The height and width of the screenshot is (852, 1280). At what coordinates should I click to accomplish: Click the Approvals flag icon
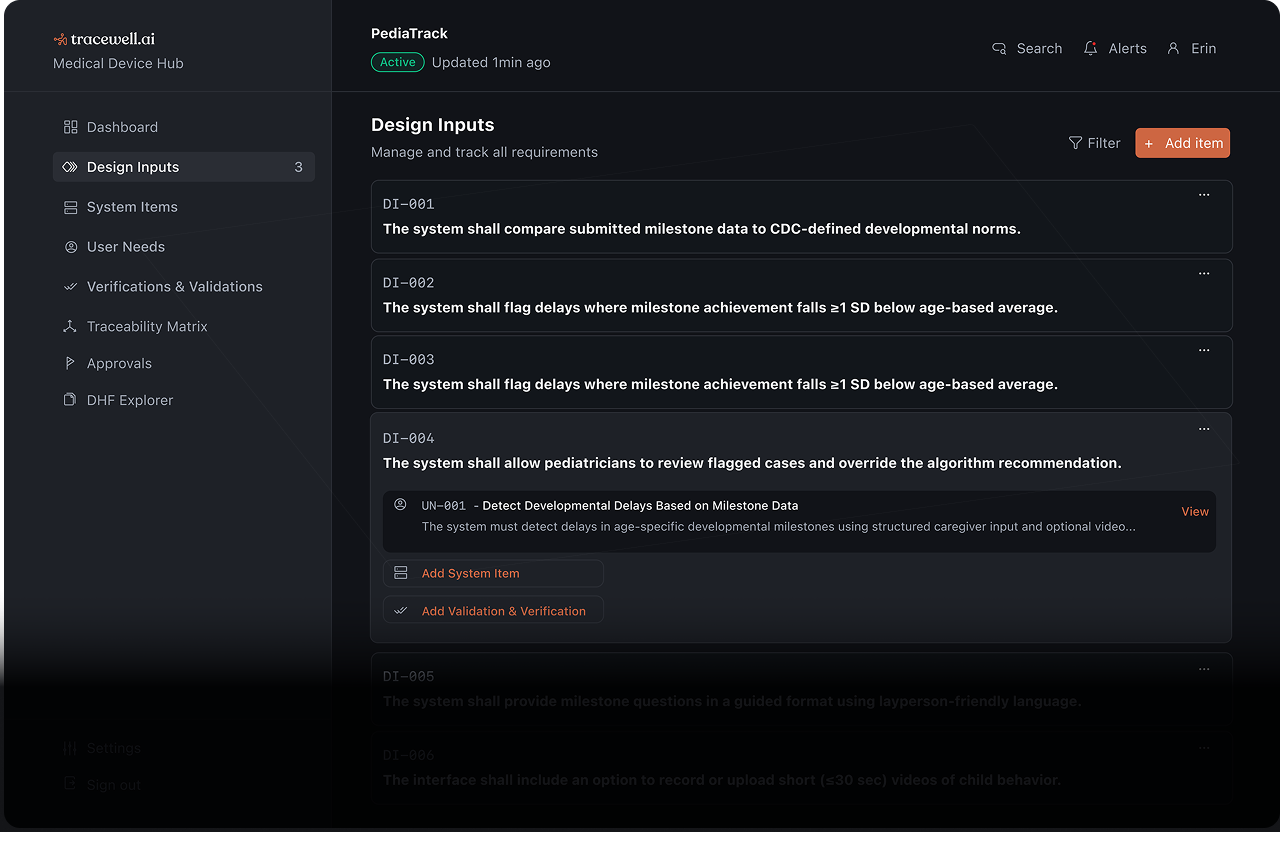pos(70,363)
